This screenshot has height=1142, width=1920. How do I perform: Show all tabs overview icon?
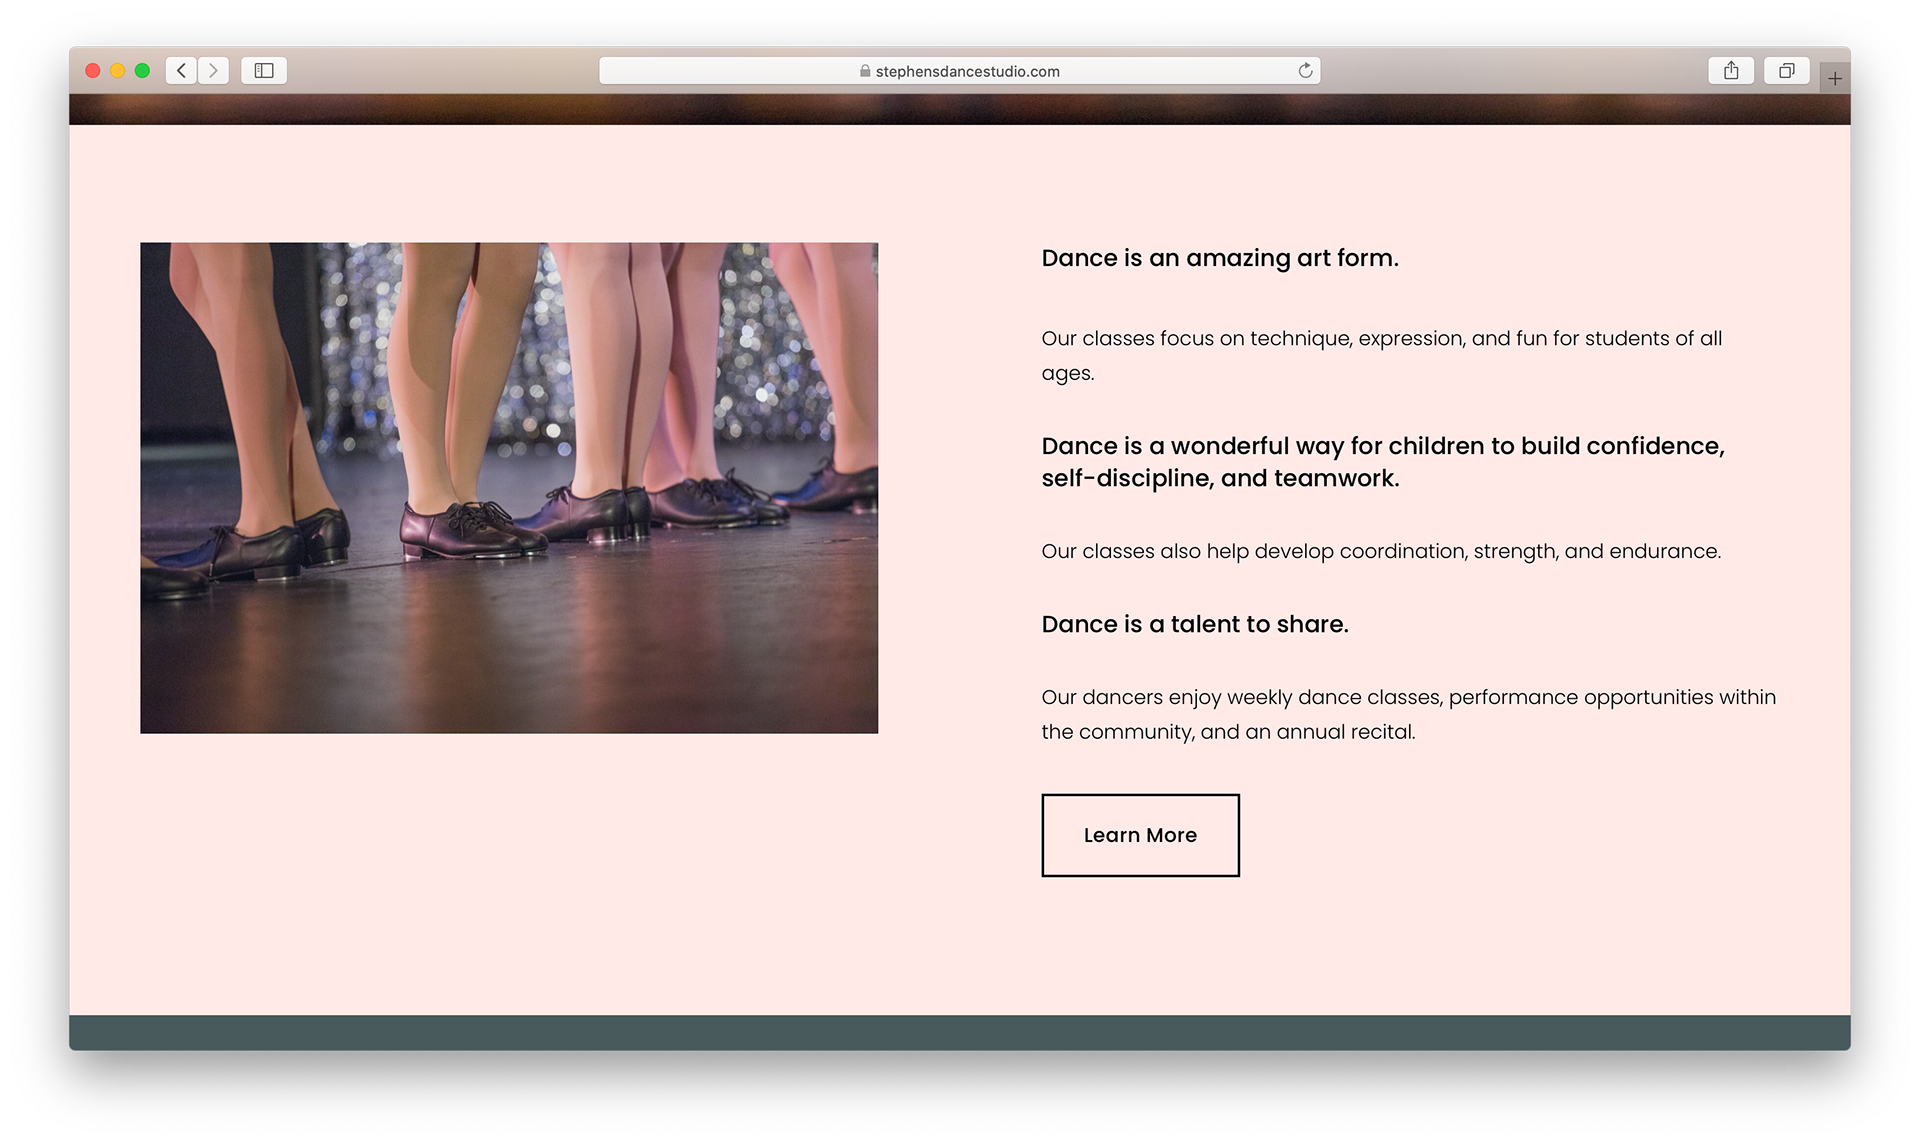1786,70
